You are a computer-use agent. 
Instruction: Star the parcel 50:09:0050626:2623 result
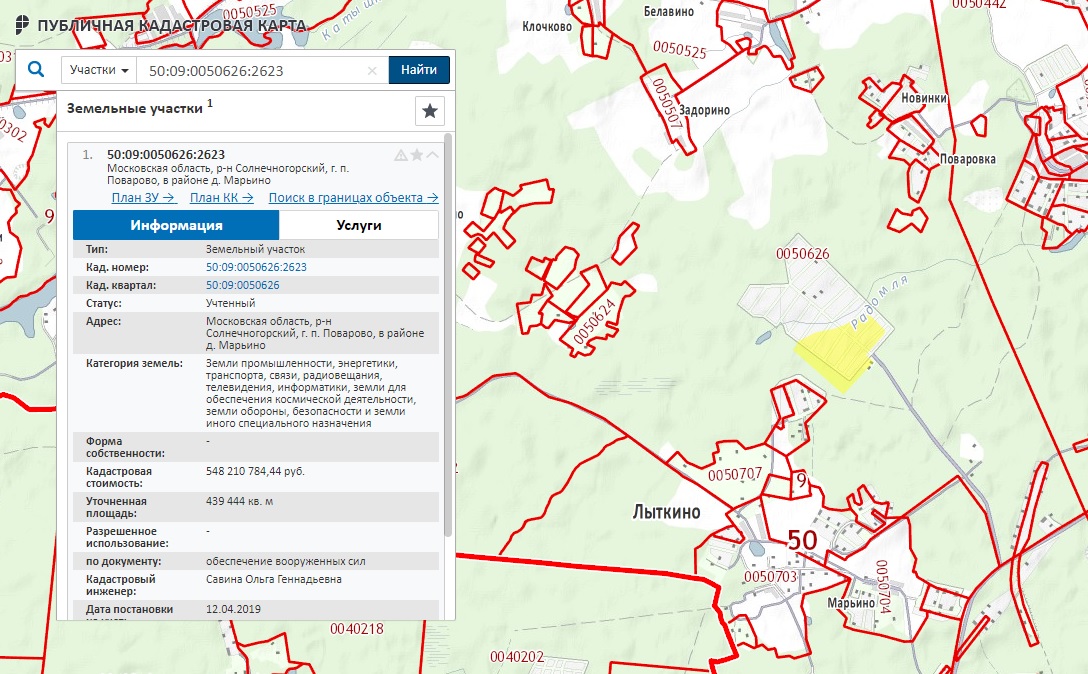coord(417,155)
